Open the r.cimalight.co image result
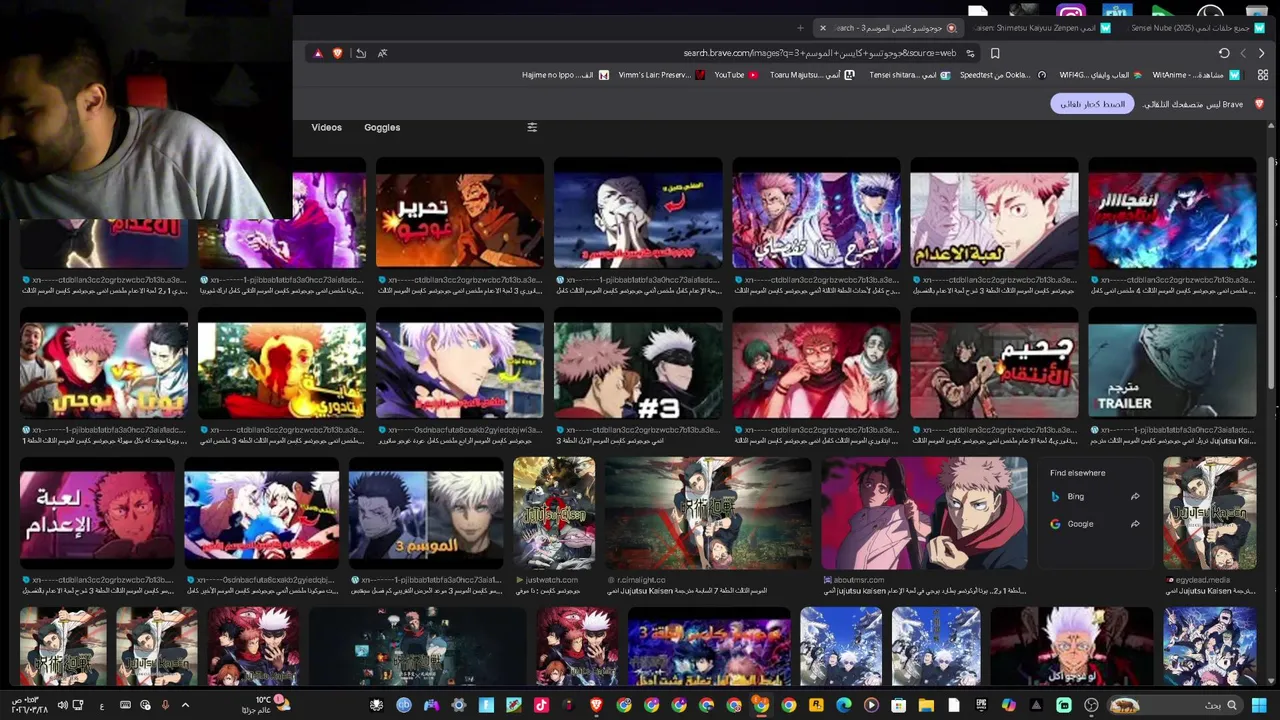 (x=708, y=513)
